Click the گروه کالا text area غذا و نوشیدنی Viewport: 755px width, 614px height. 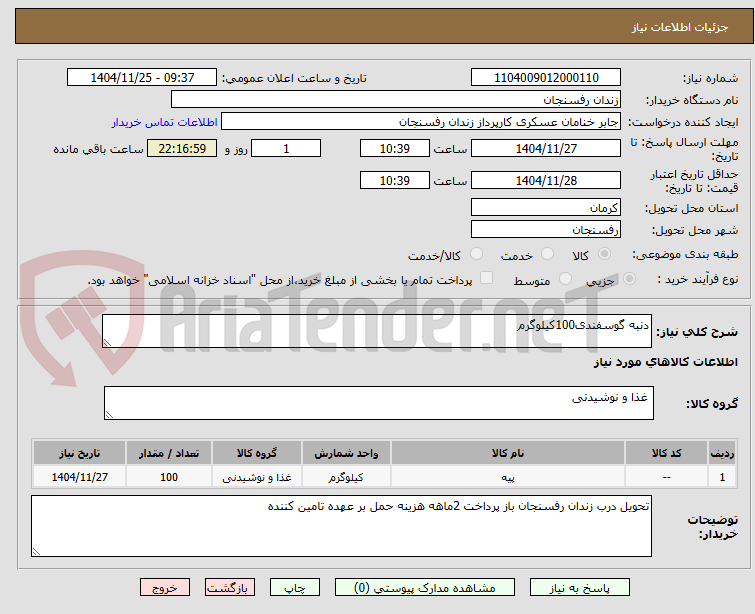point(378,403)
